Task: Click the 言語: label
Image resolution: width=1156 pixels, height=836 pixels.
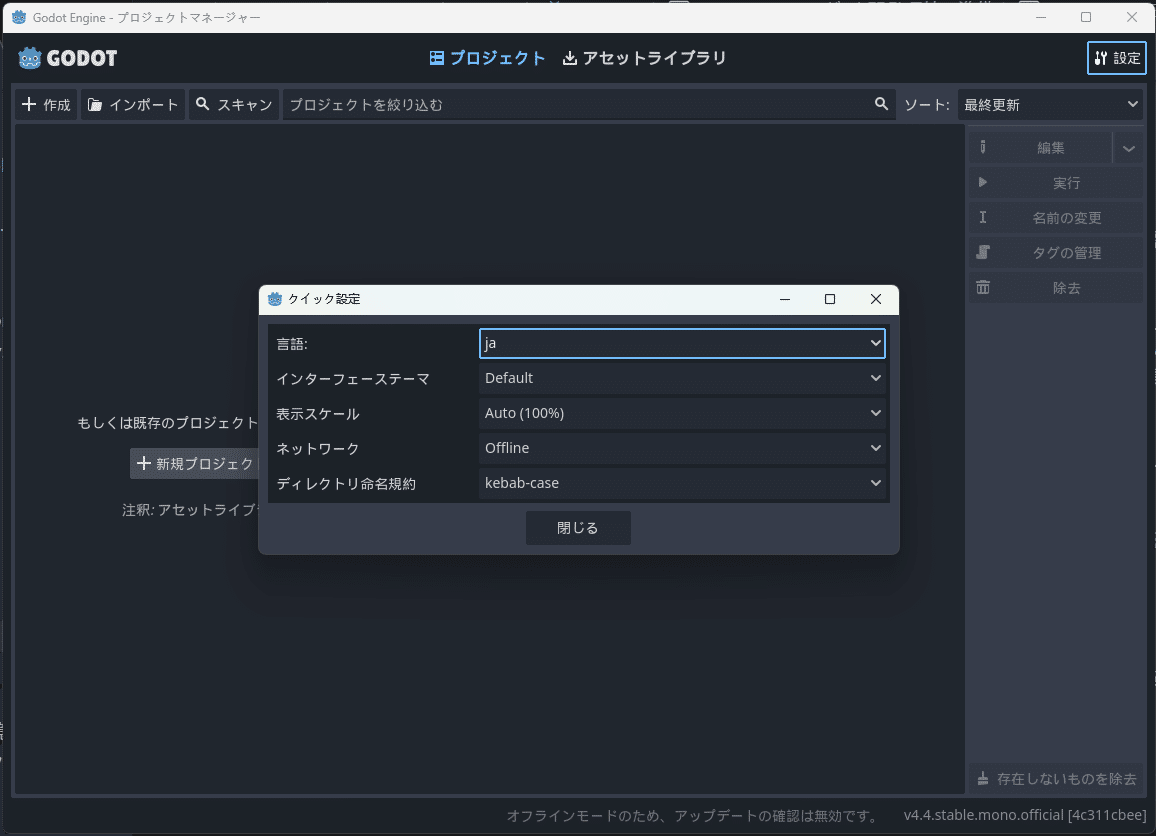Action: tap(292, 344)
